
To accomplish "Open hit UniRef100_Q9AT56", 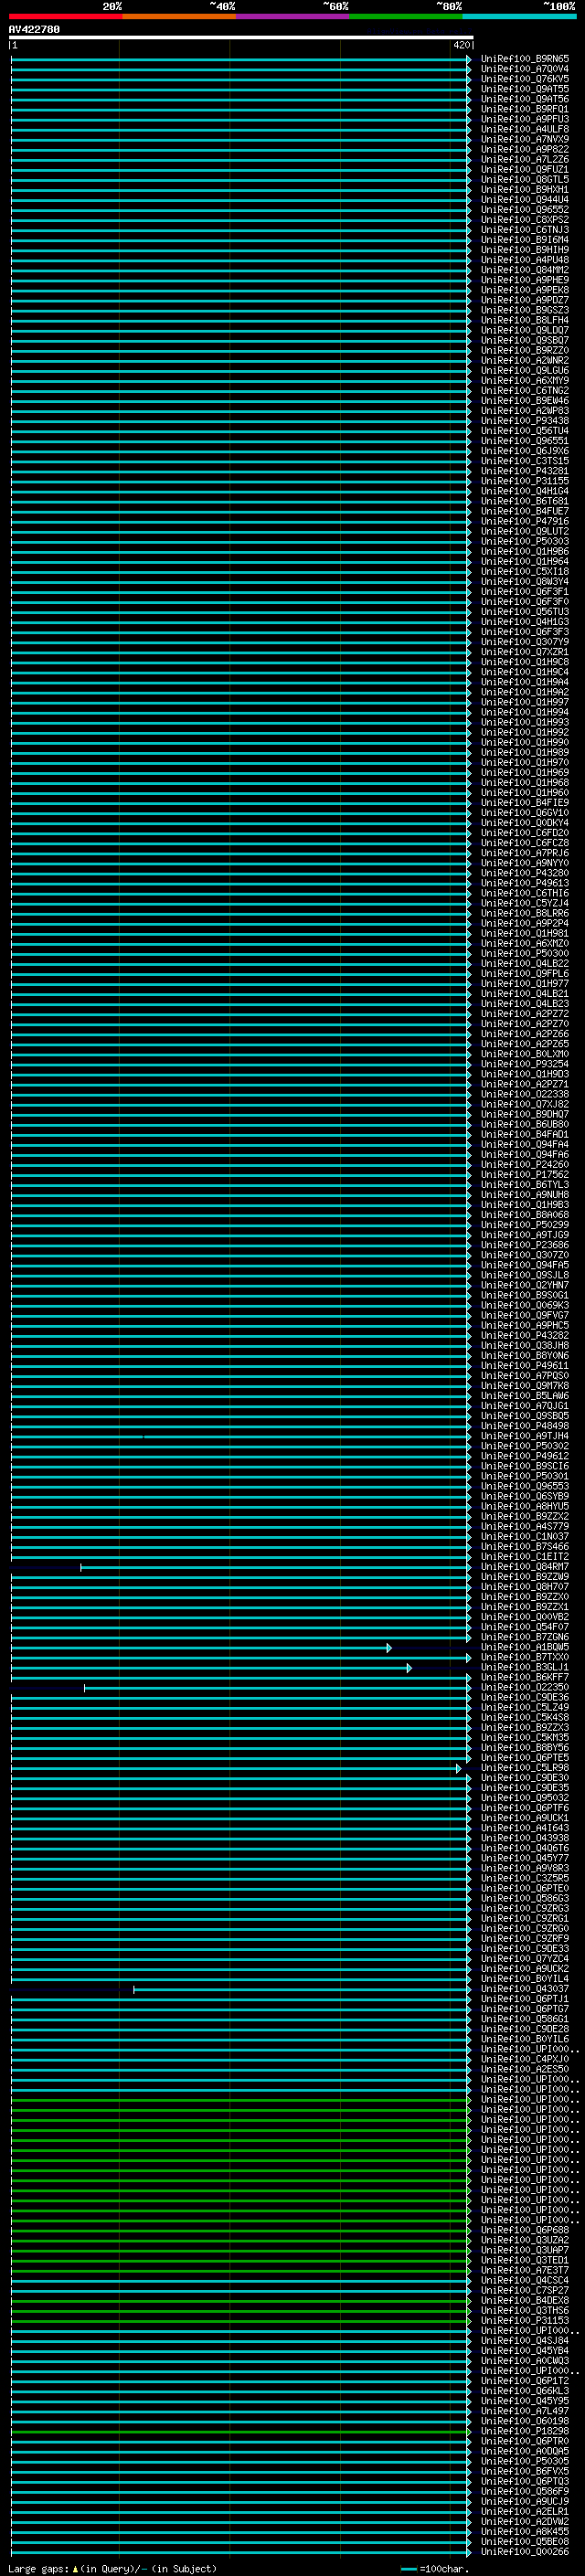I will [525, 99].
